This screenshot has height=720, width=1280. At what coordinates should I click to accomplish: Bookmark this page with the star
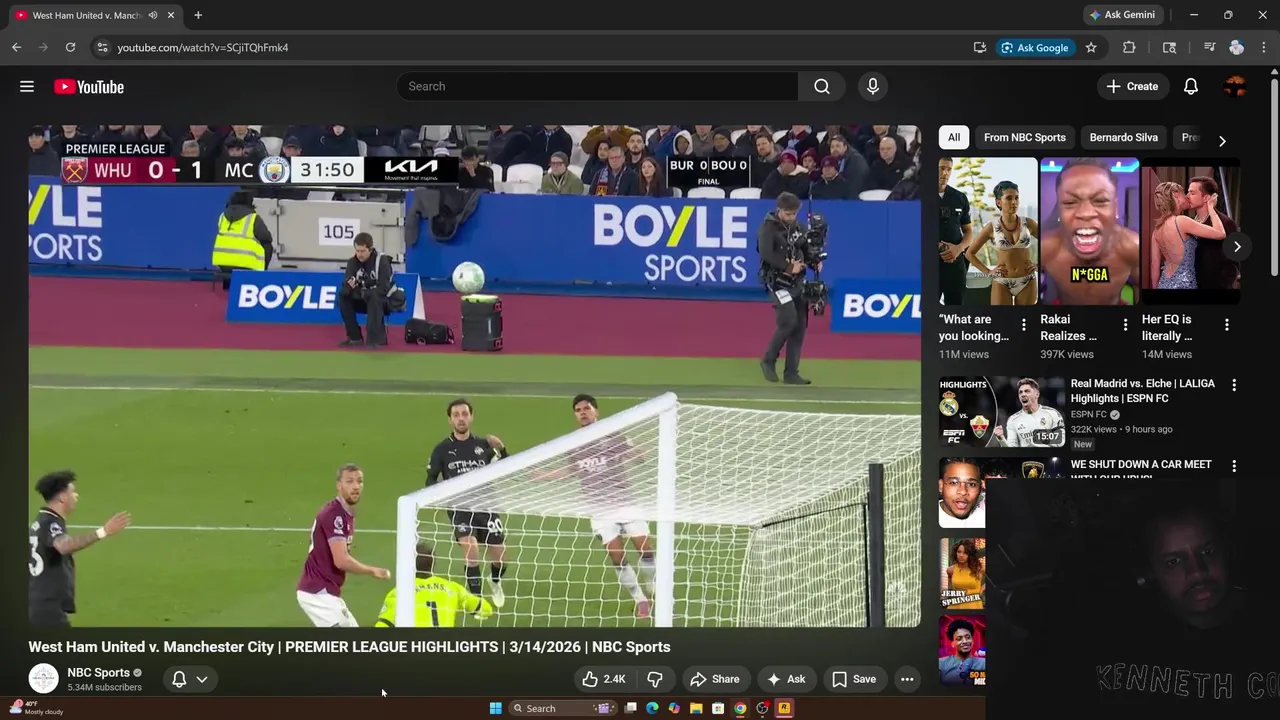[x=1091, y=47]
